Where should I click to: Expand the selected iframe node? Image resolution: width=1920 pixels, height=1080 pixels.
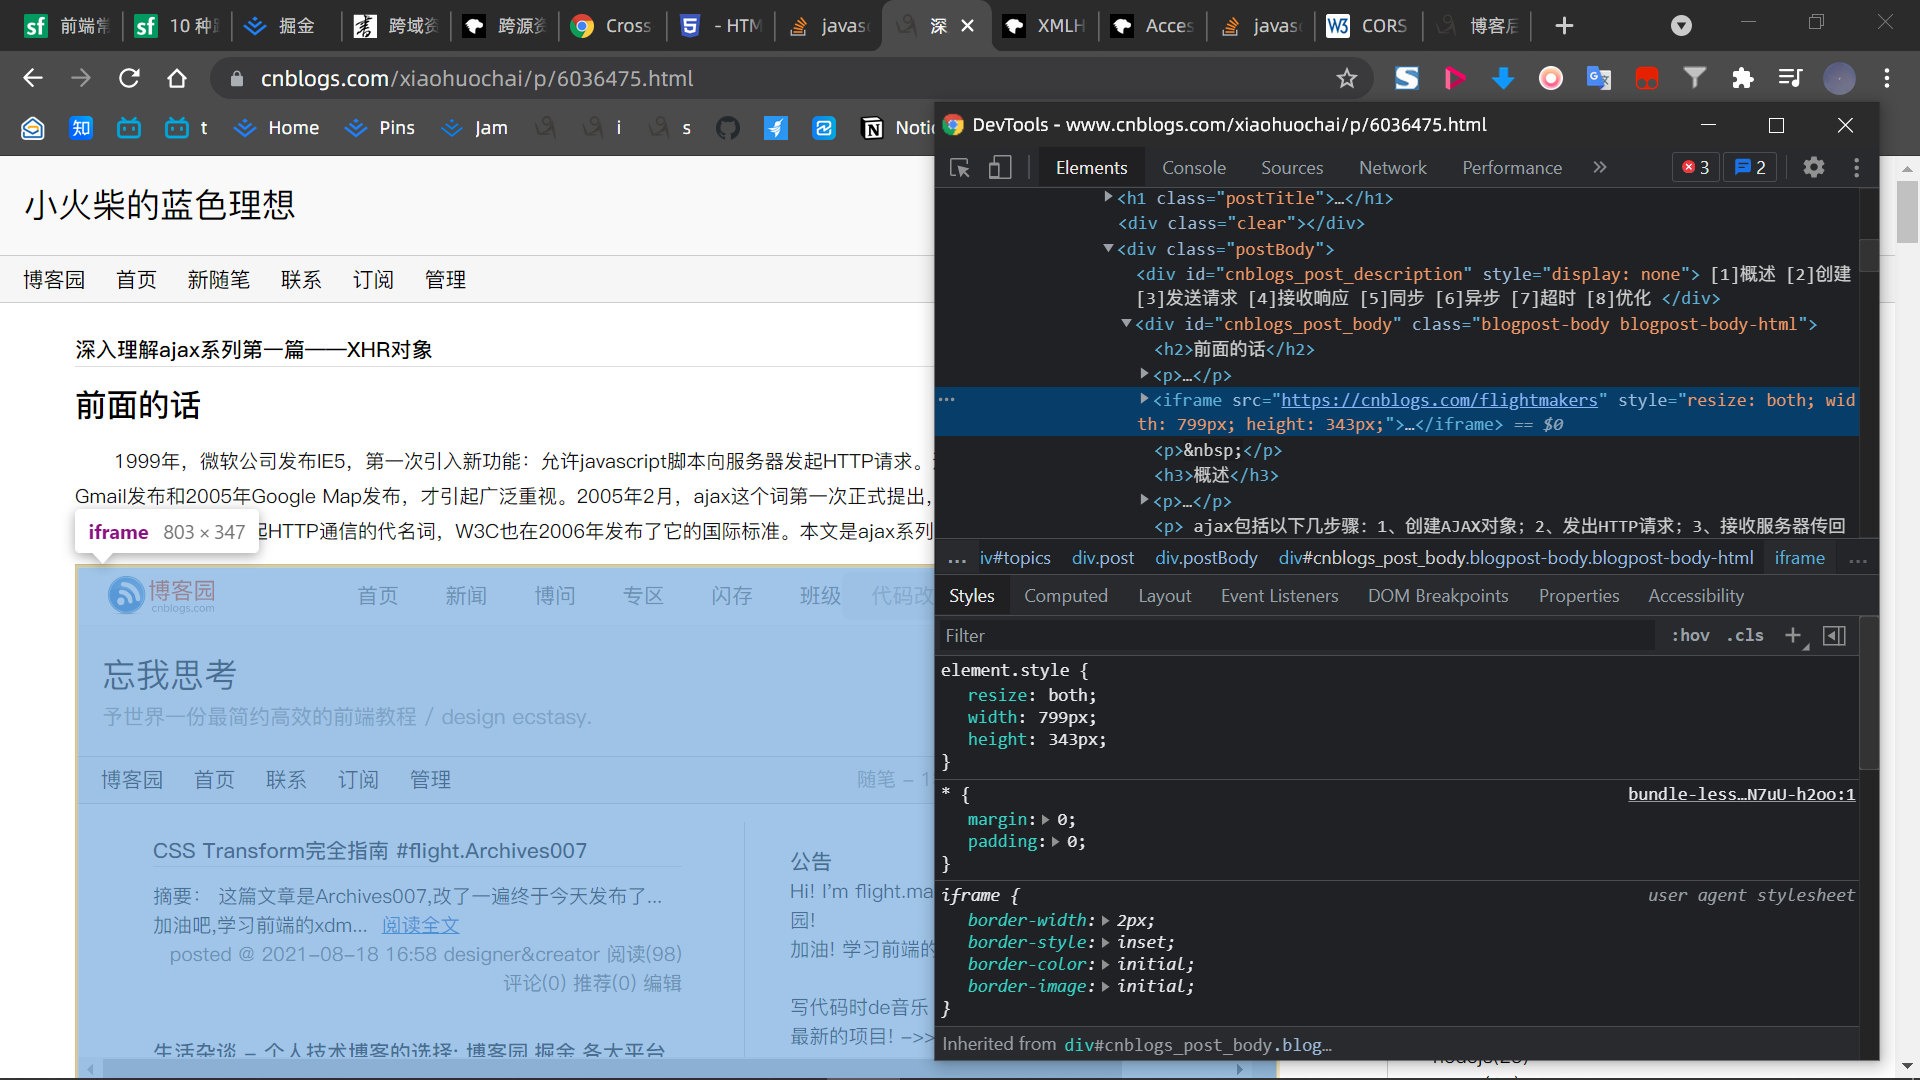click(x=1144, y=399)
